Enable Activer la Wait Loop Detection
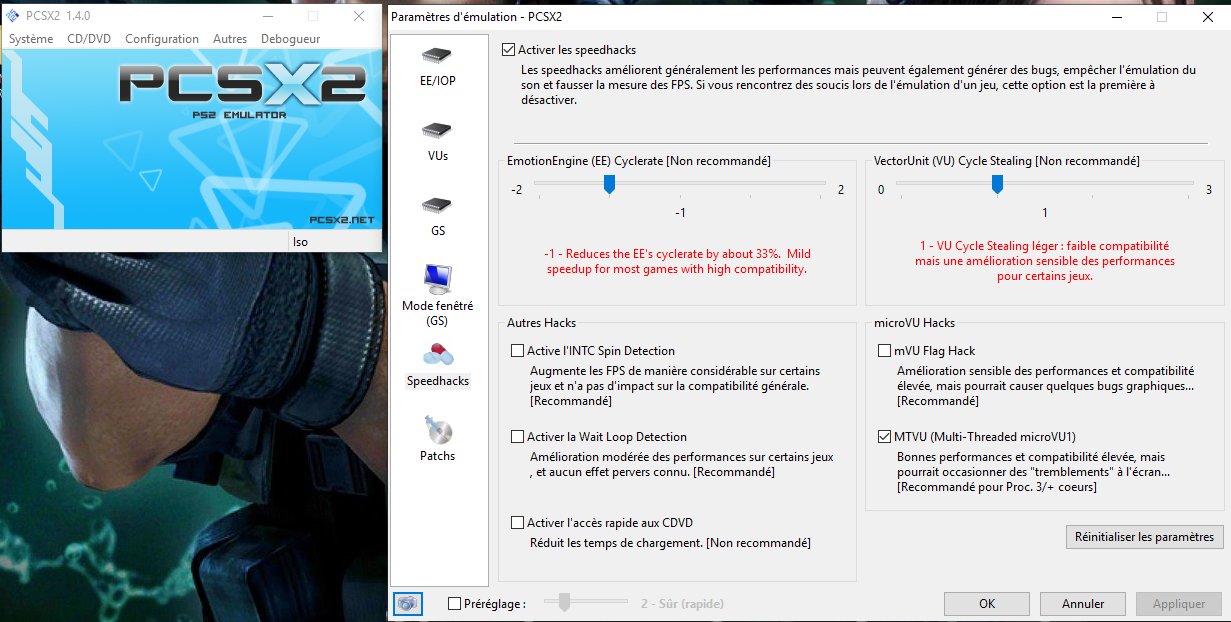The width and height of the screenshot is (1231, 622). [x=517, y=437]
